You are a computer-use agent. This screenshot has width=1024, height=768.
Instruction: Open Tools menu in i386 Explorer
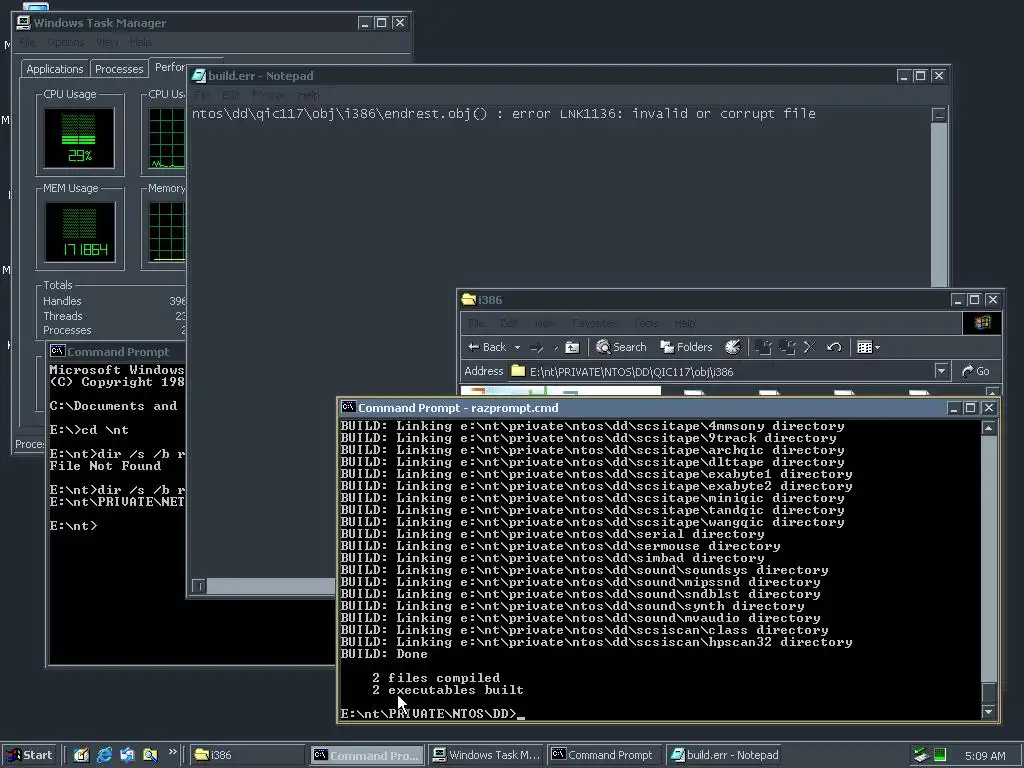point(646,323)
